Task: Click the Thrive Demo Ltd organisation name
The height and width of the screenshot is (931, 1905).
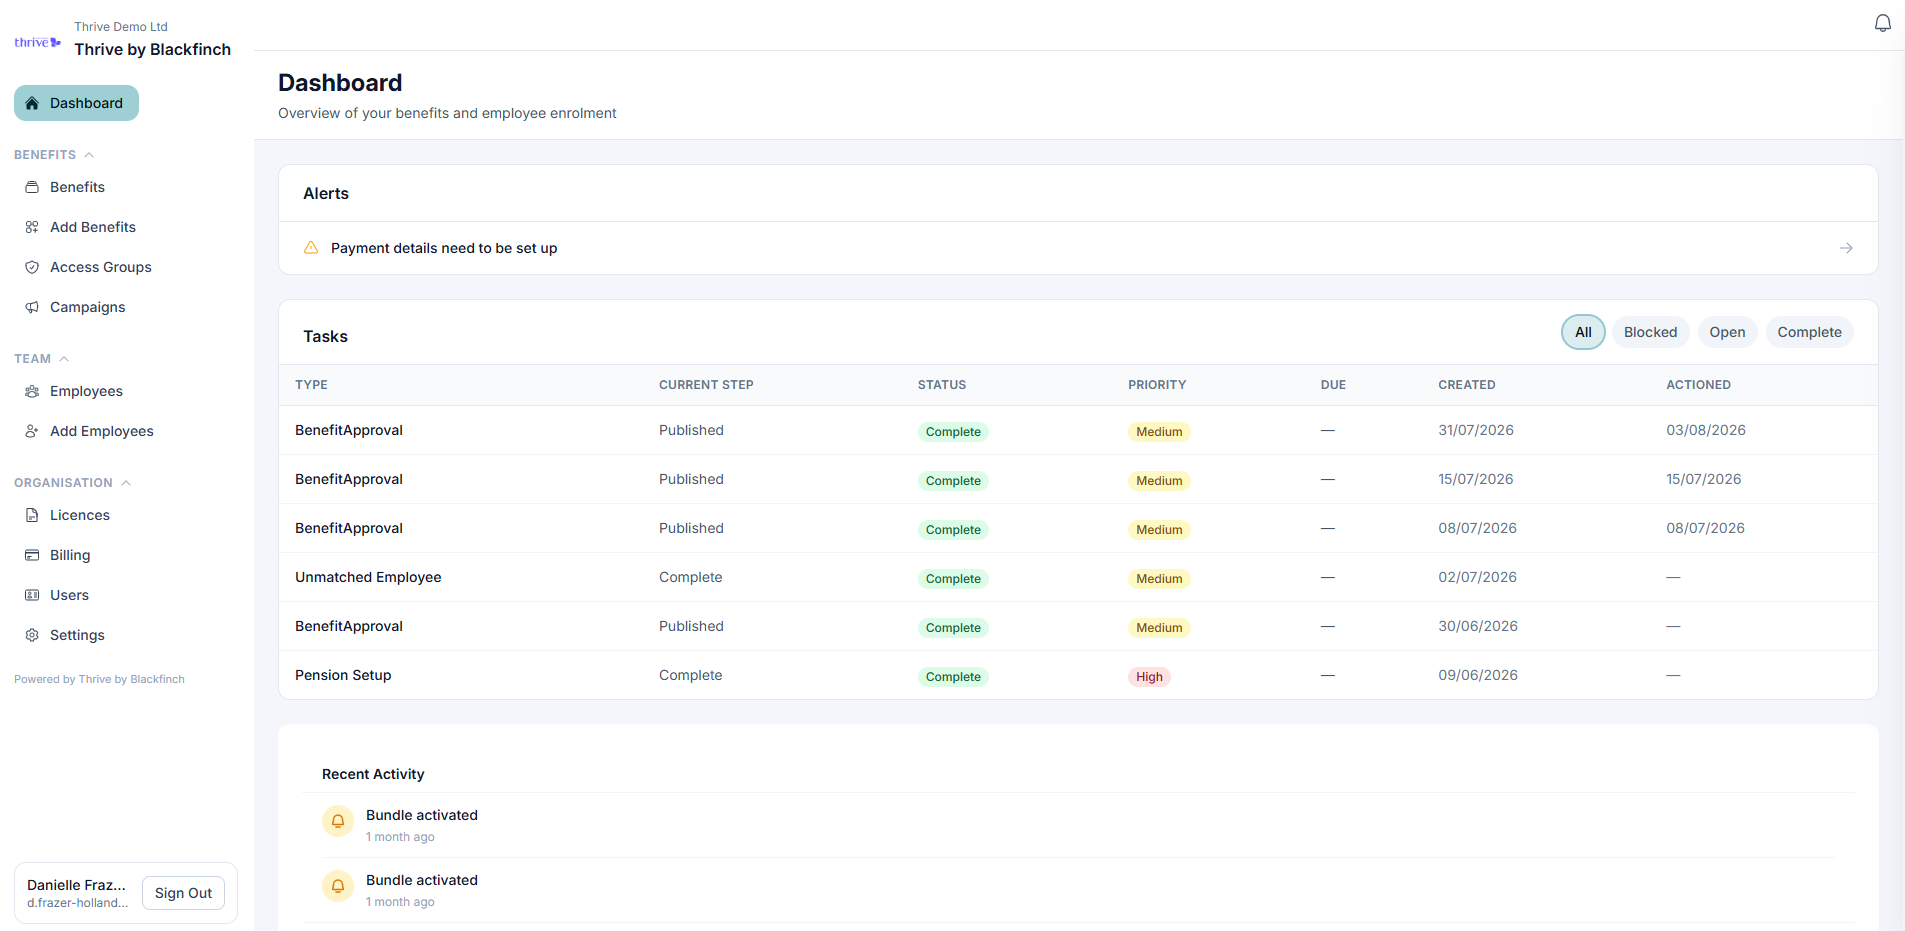Action: pos(121,27)
